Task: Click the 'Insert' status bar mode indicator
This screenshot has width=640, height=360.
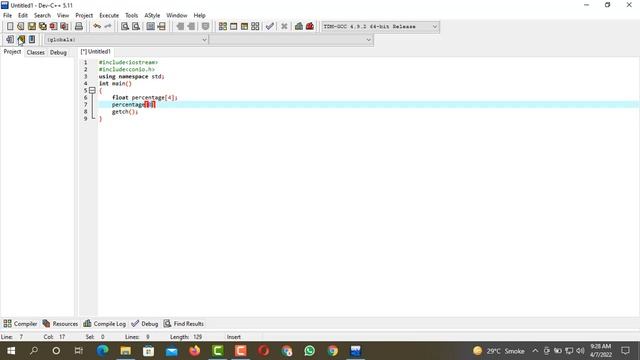Action: pos(234,337)
